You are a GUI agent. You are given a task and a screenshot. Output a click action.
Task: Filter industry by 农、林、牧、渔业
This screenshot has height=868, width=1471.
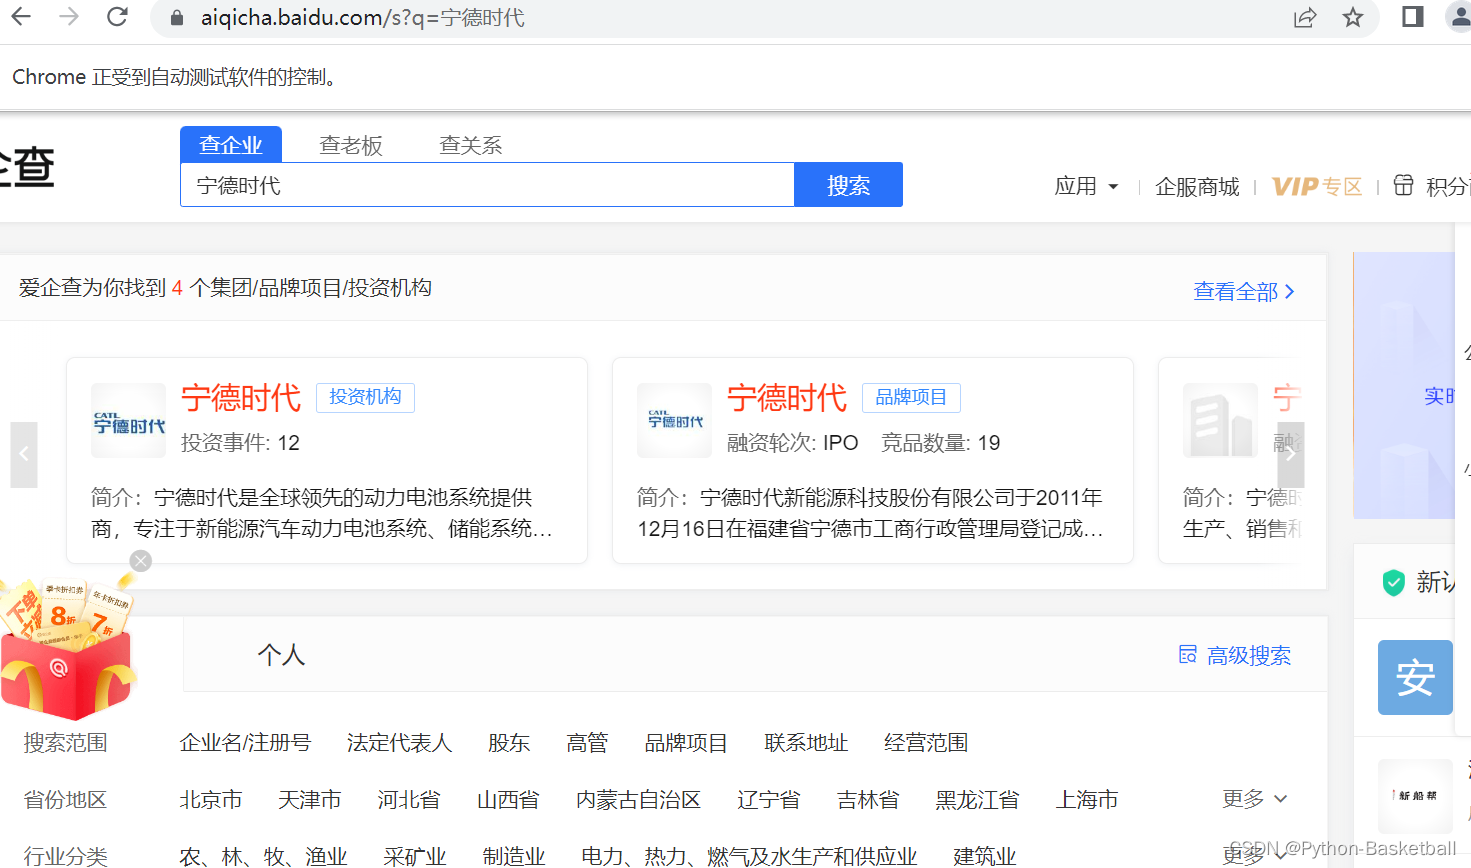coord(263,856)
